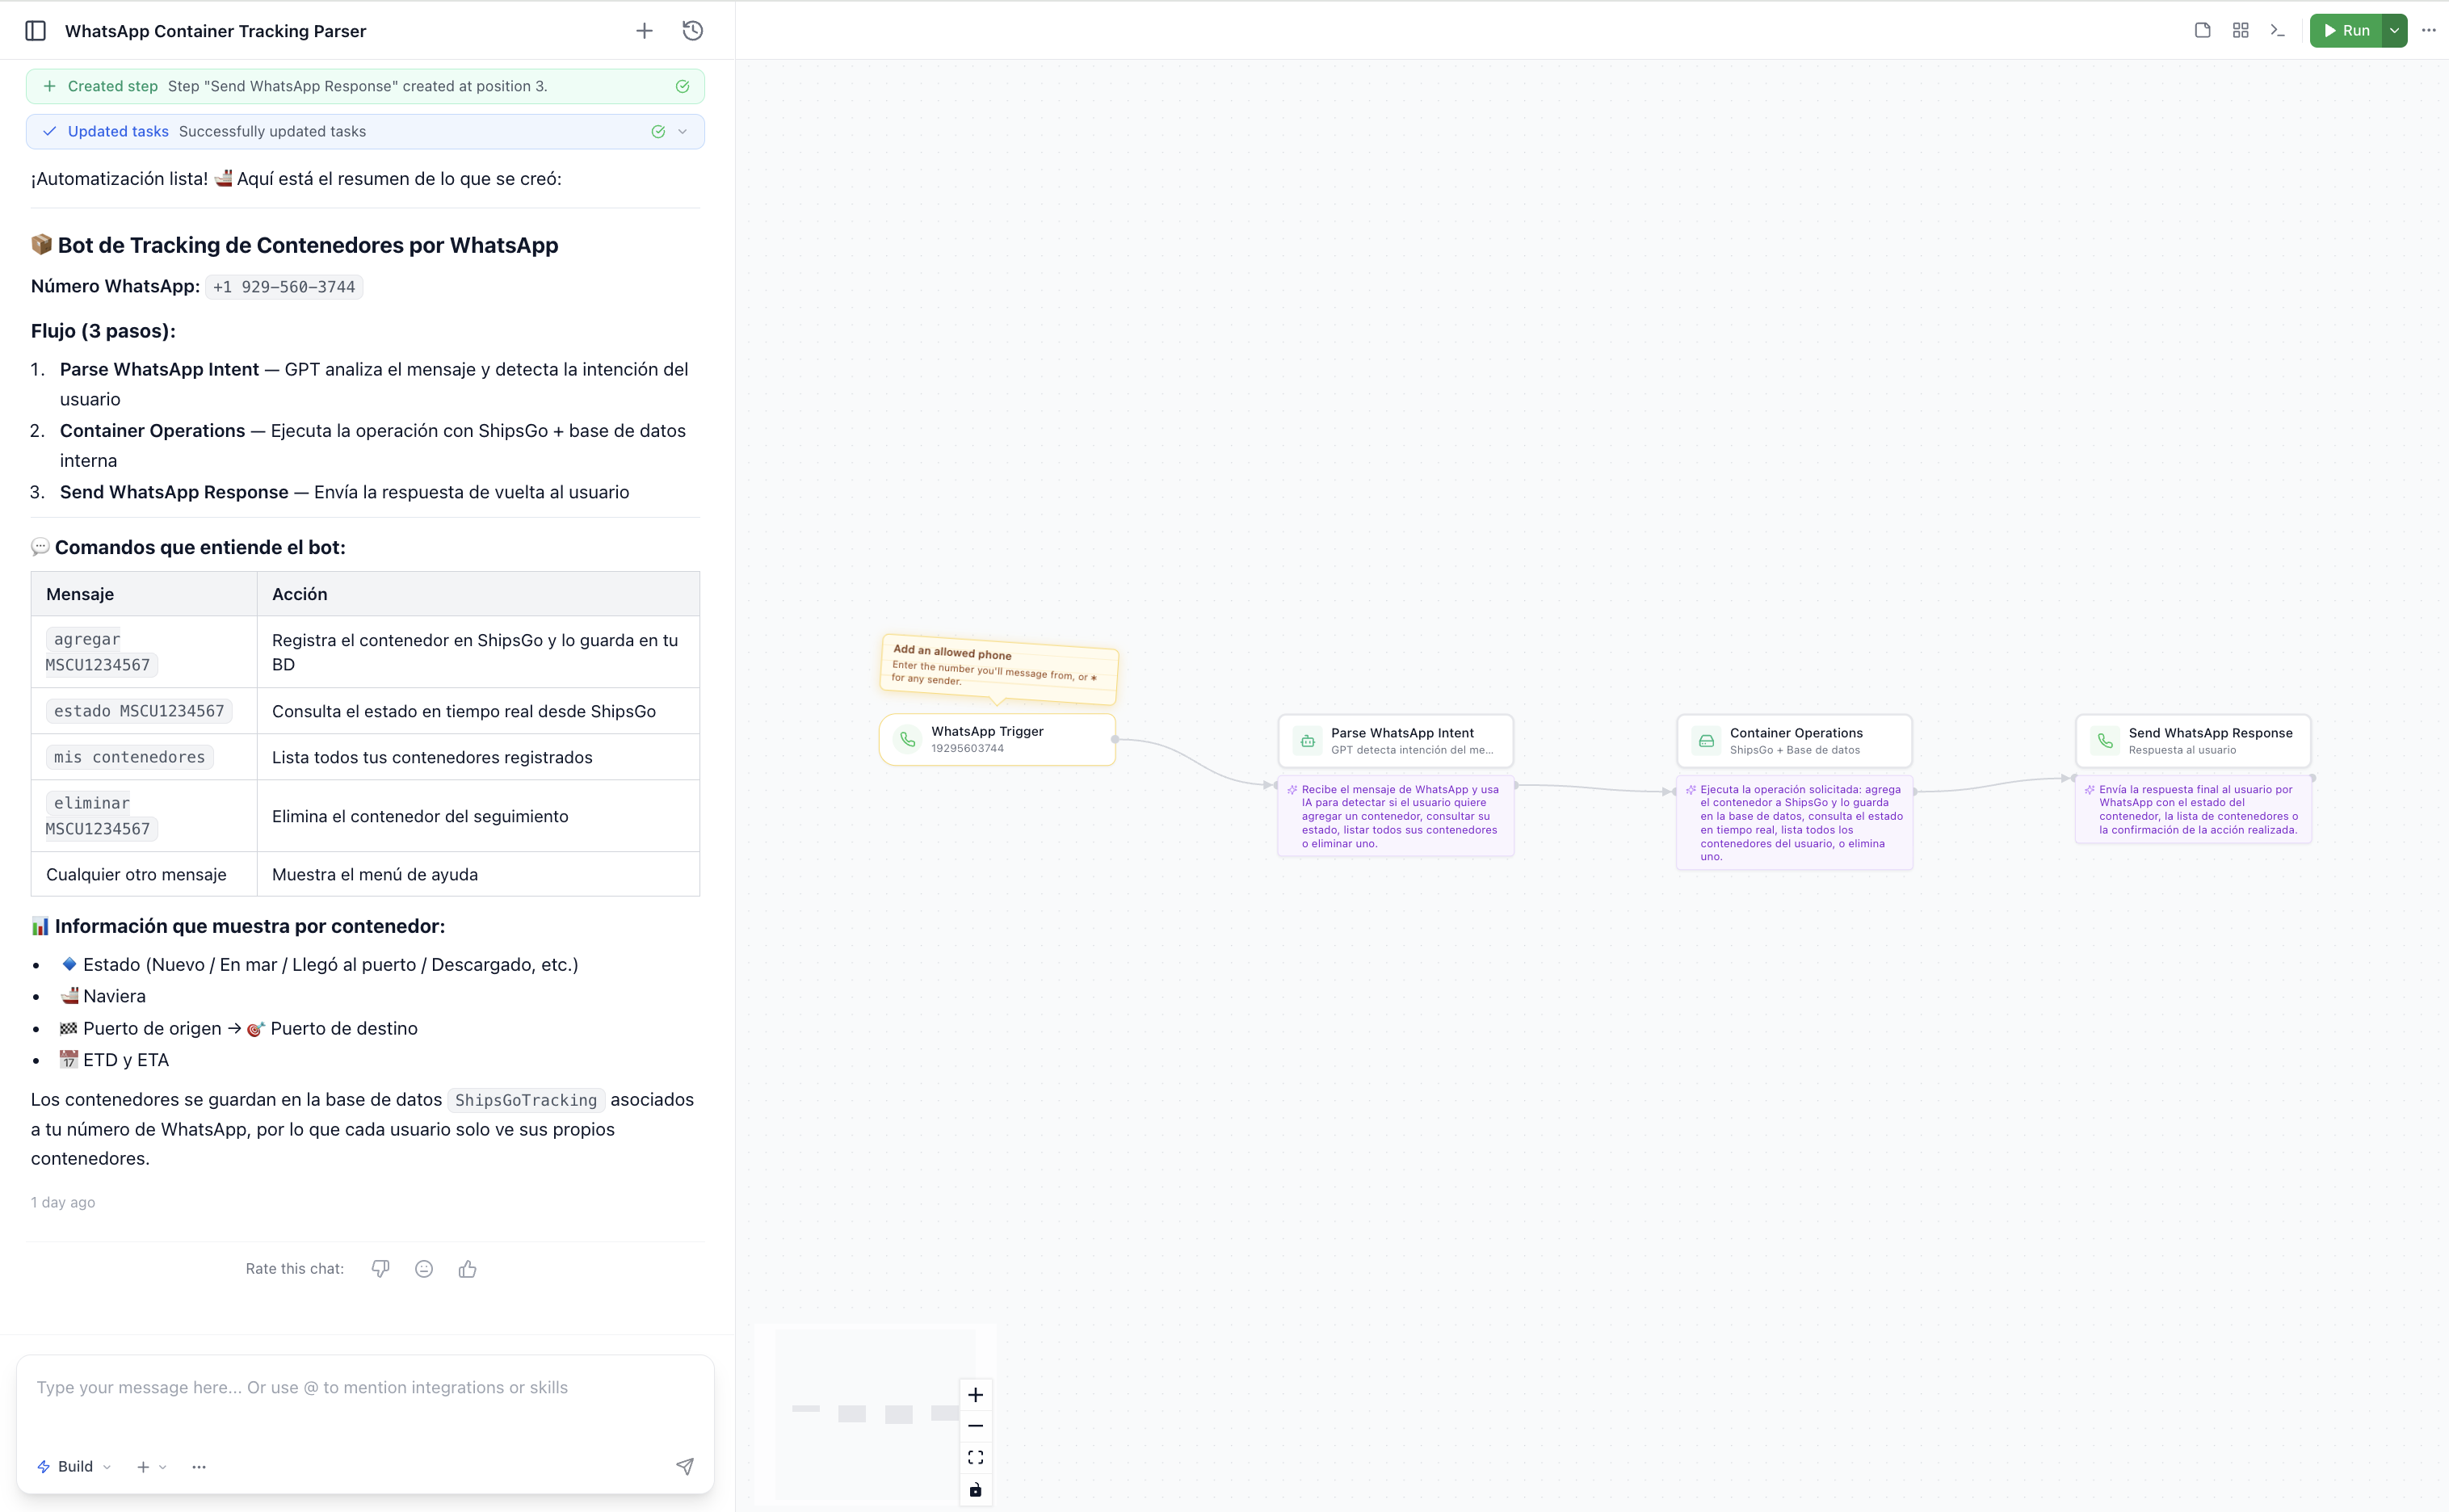Click the Container Operations database icon
Viewport: 2449px width, 1512px height.
1706,741
